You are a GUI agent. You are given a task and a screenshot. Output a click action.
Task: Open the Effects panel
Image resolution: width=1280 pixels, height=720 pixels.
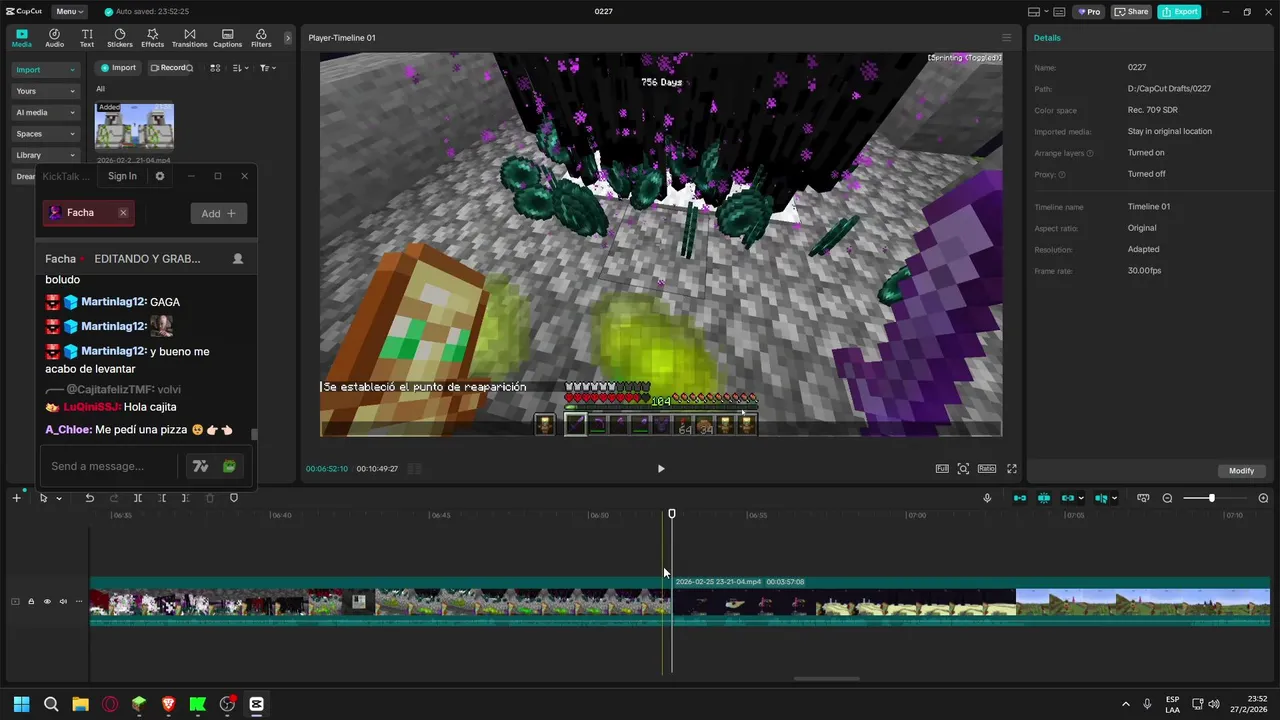click(152, 38)
